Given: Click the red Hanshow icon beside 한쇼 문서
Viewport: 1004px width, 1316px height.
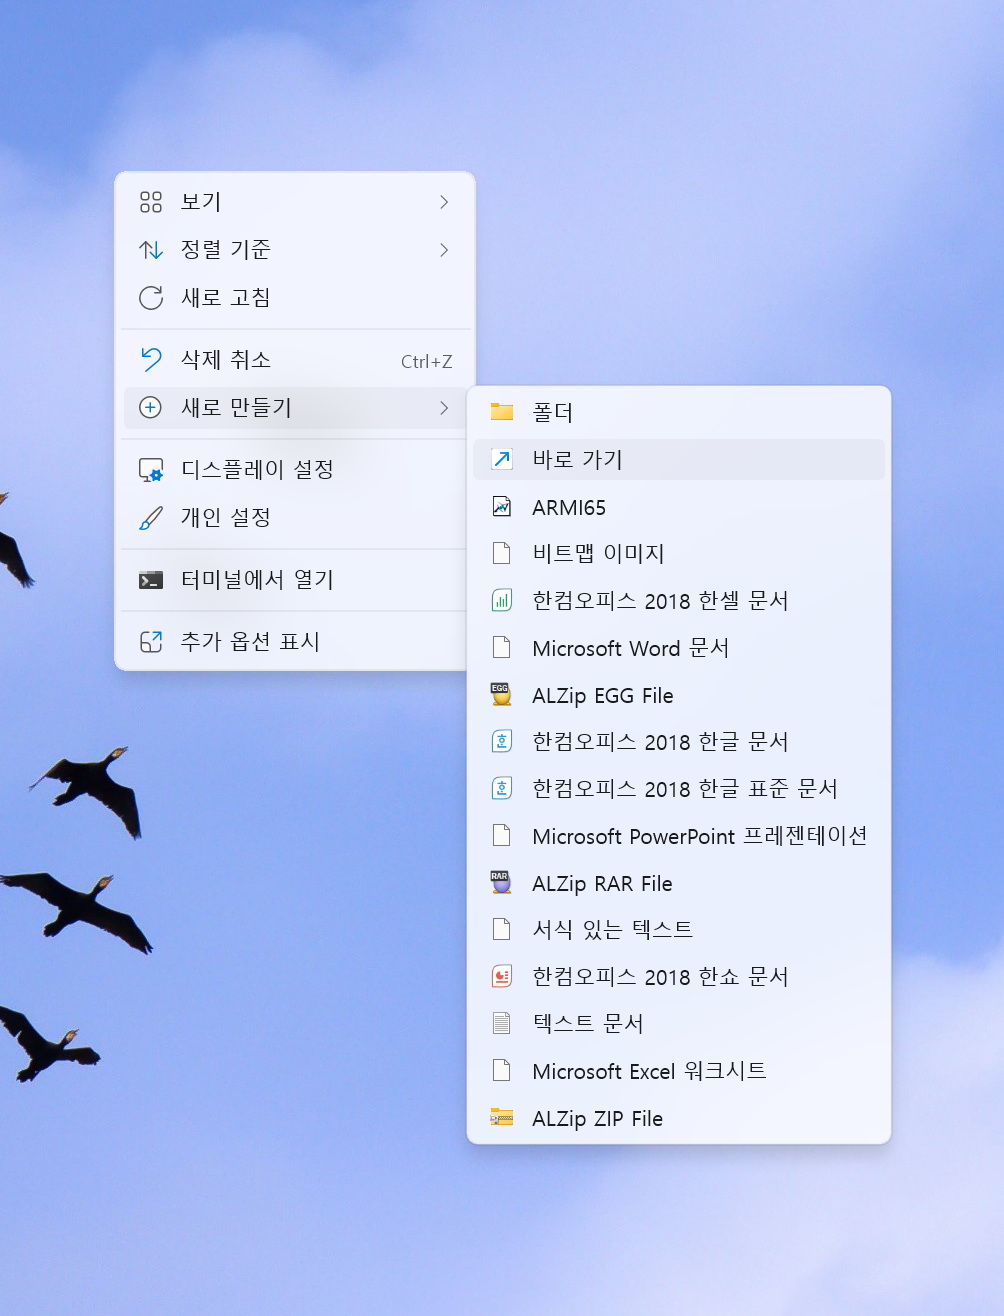Looking at the screenshot, I should [502, 976].
